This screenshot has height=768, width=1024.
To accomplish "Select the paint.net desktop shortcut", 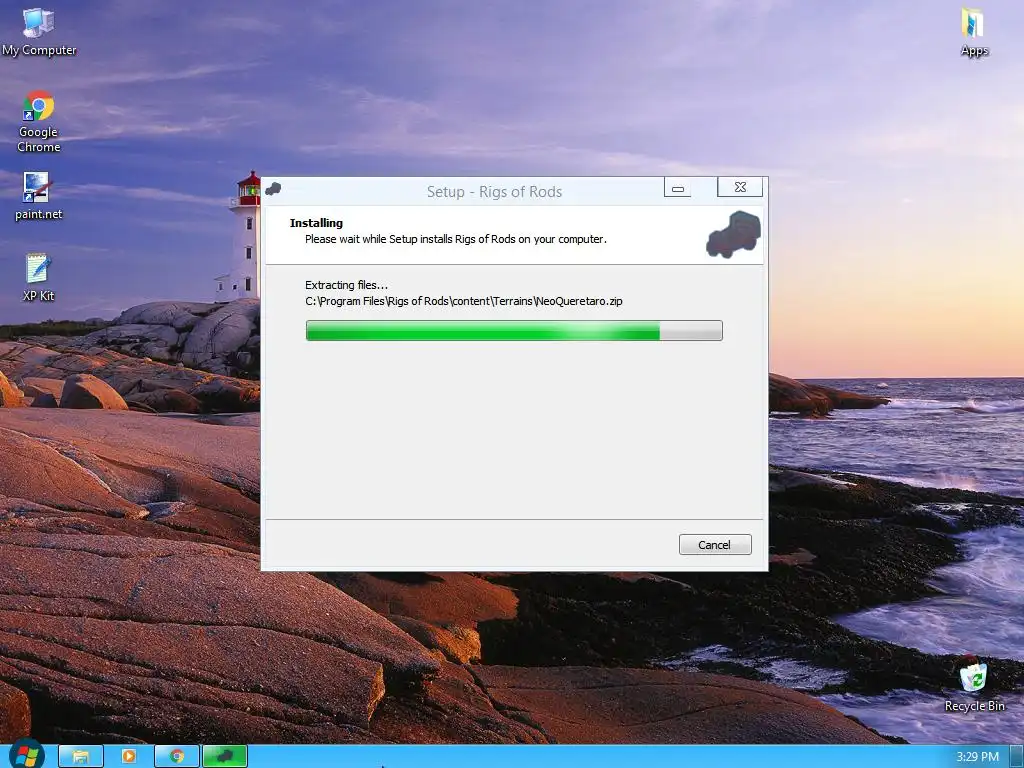I will (x=38, y=196).
